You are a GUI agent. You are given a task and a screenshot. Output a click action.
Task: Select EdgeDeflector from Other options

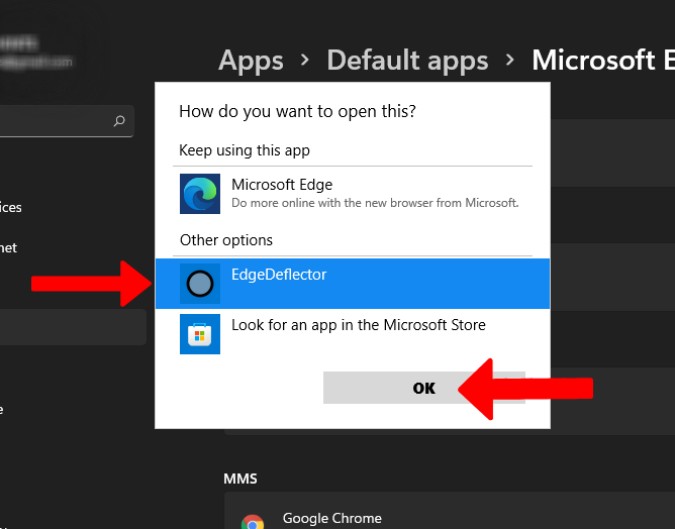pos(353,284)
